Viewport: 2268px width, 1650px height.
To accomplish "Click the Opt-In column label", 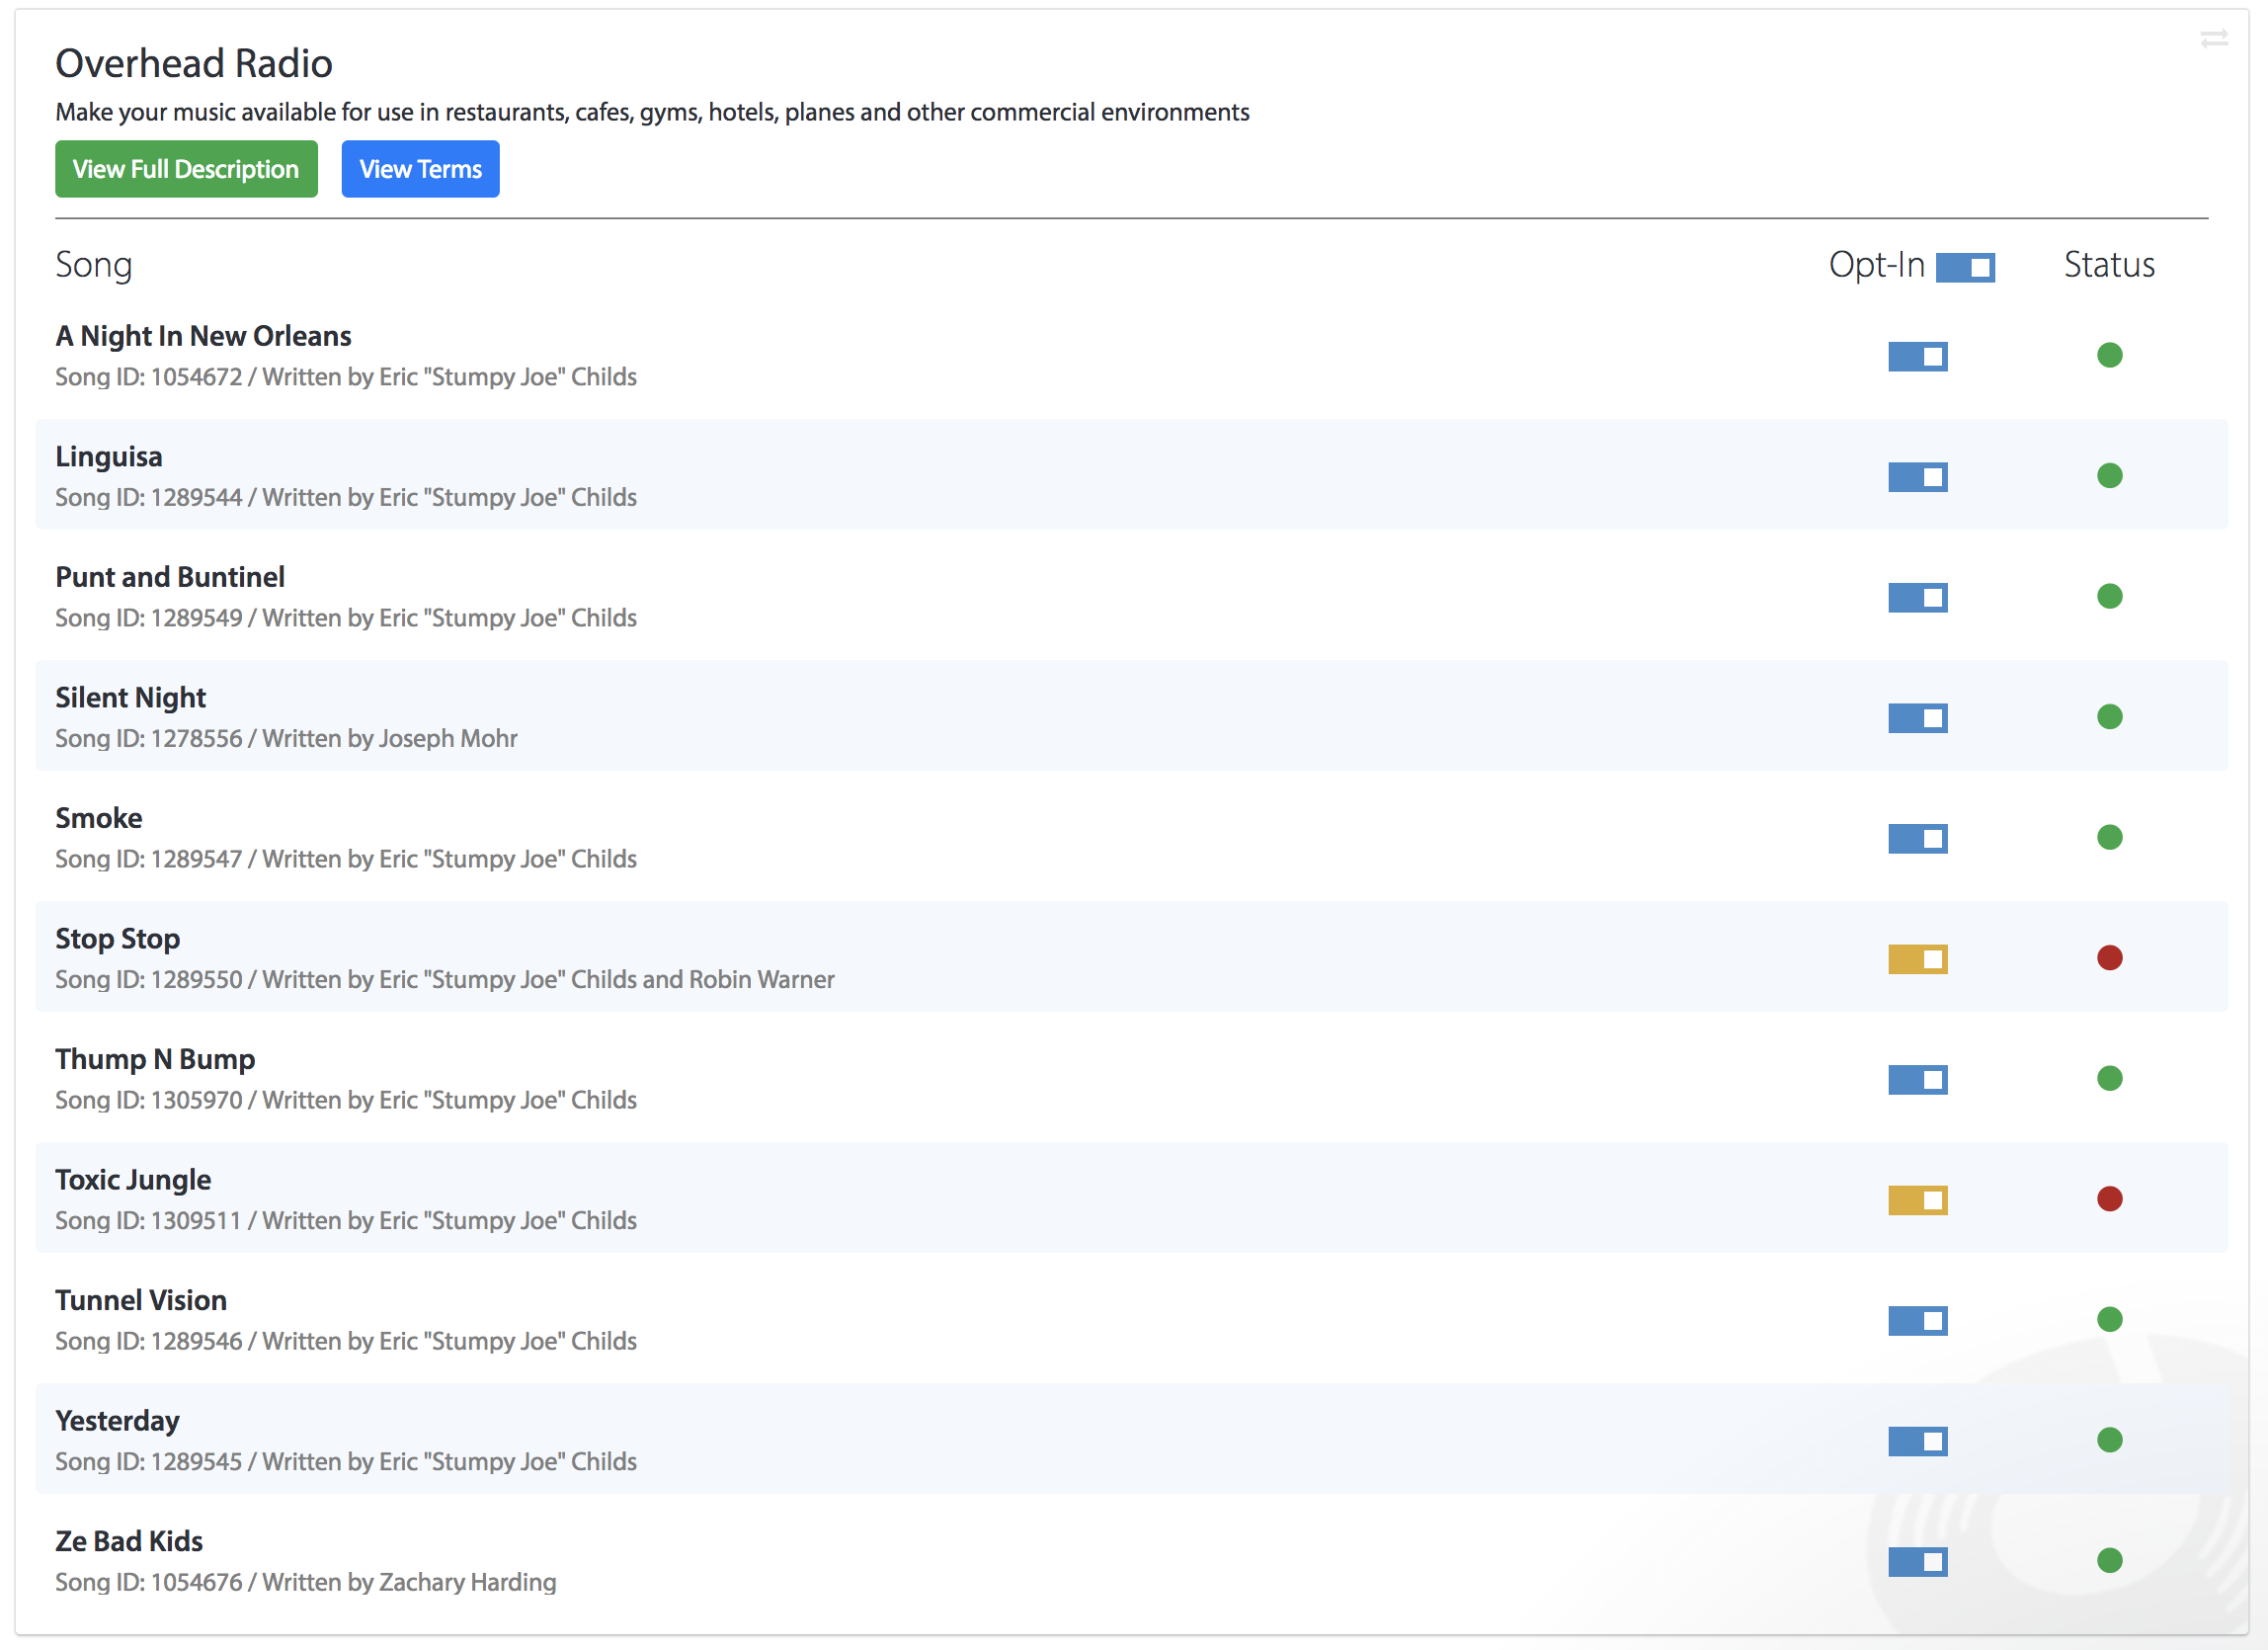I will [x=1876, y=265].
